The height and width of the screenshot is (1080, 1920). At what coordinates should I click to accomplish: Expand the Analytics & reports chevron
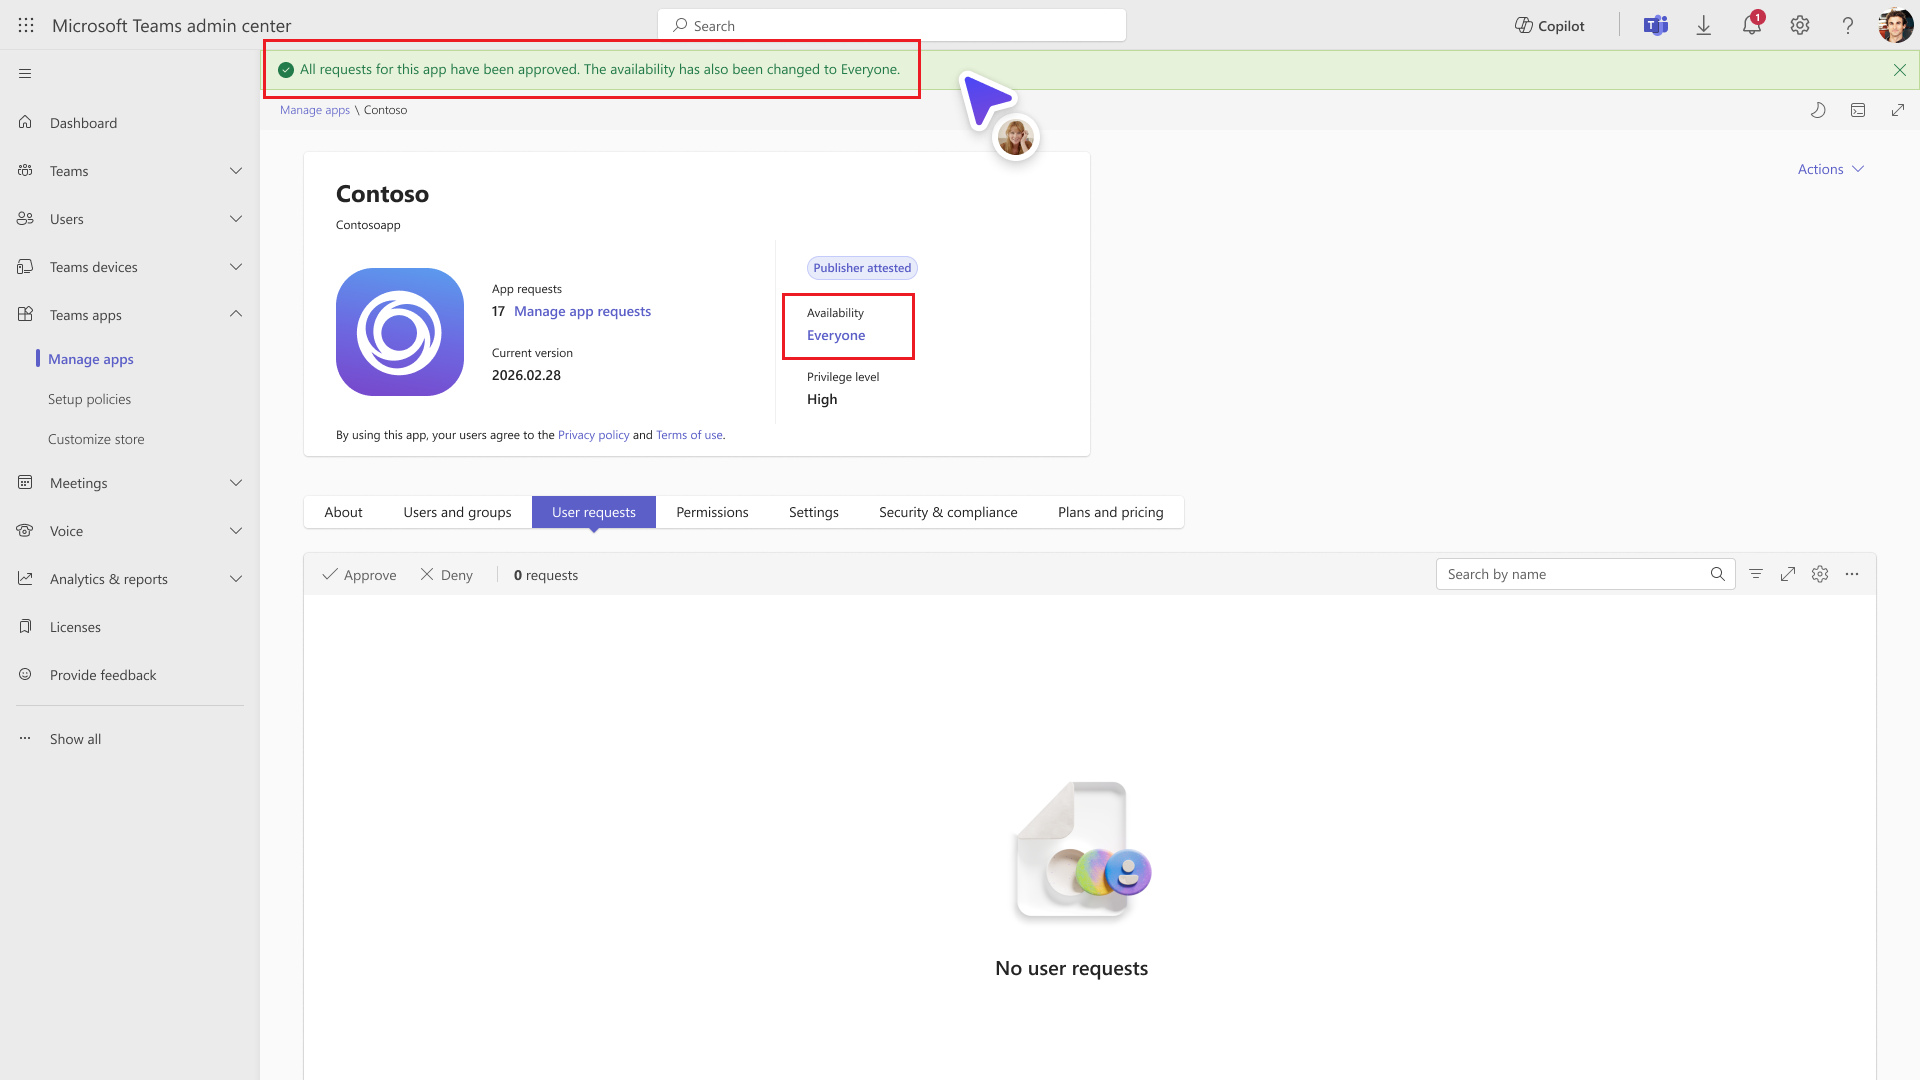coord(236,579)
